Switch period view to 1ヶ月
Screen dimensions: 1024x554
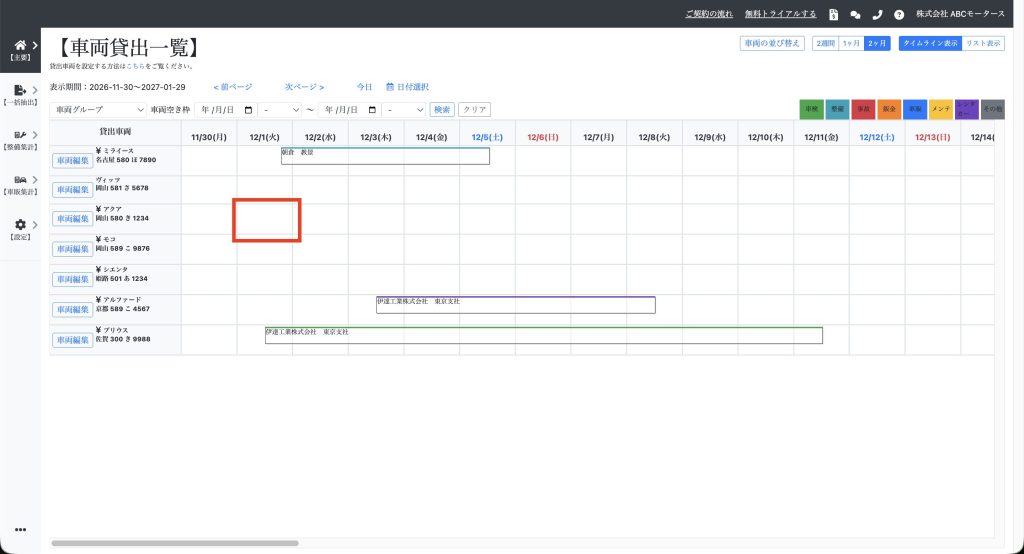pos(850,43)
